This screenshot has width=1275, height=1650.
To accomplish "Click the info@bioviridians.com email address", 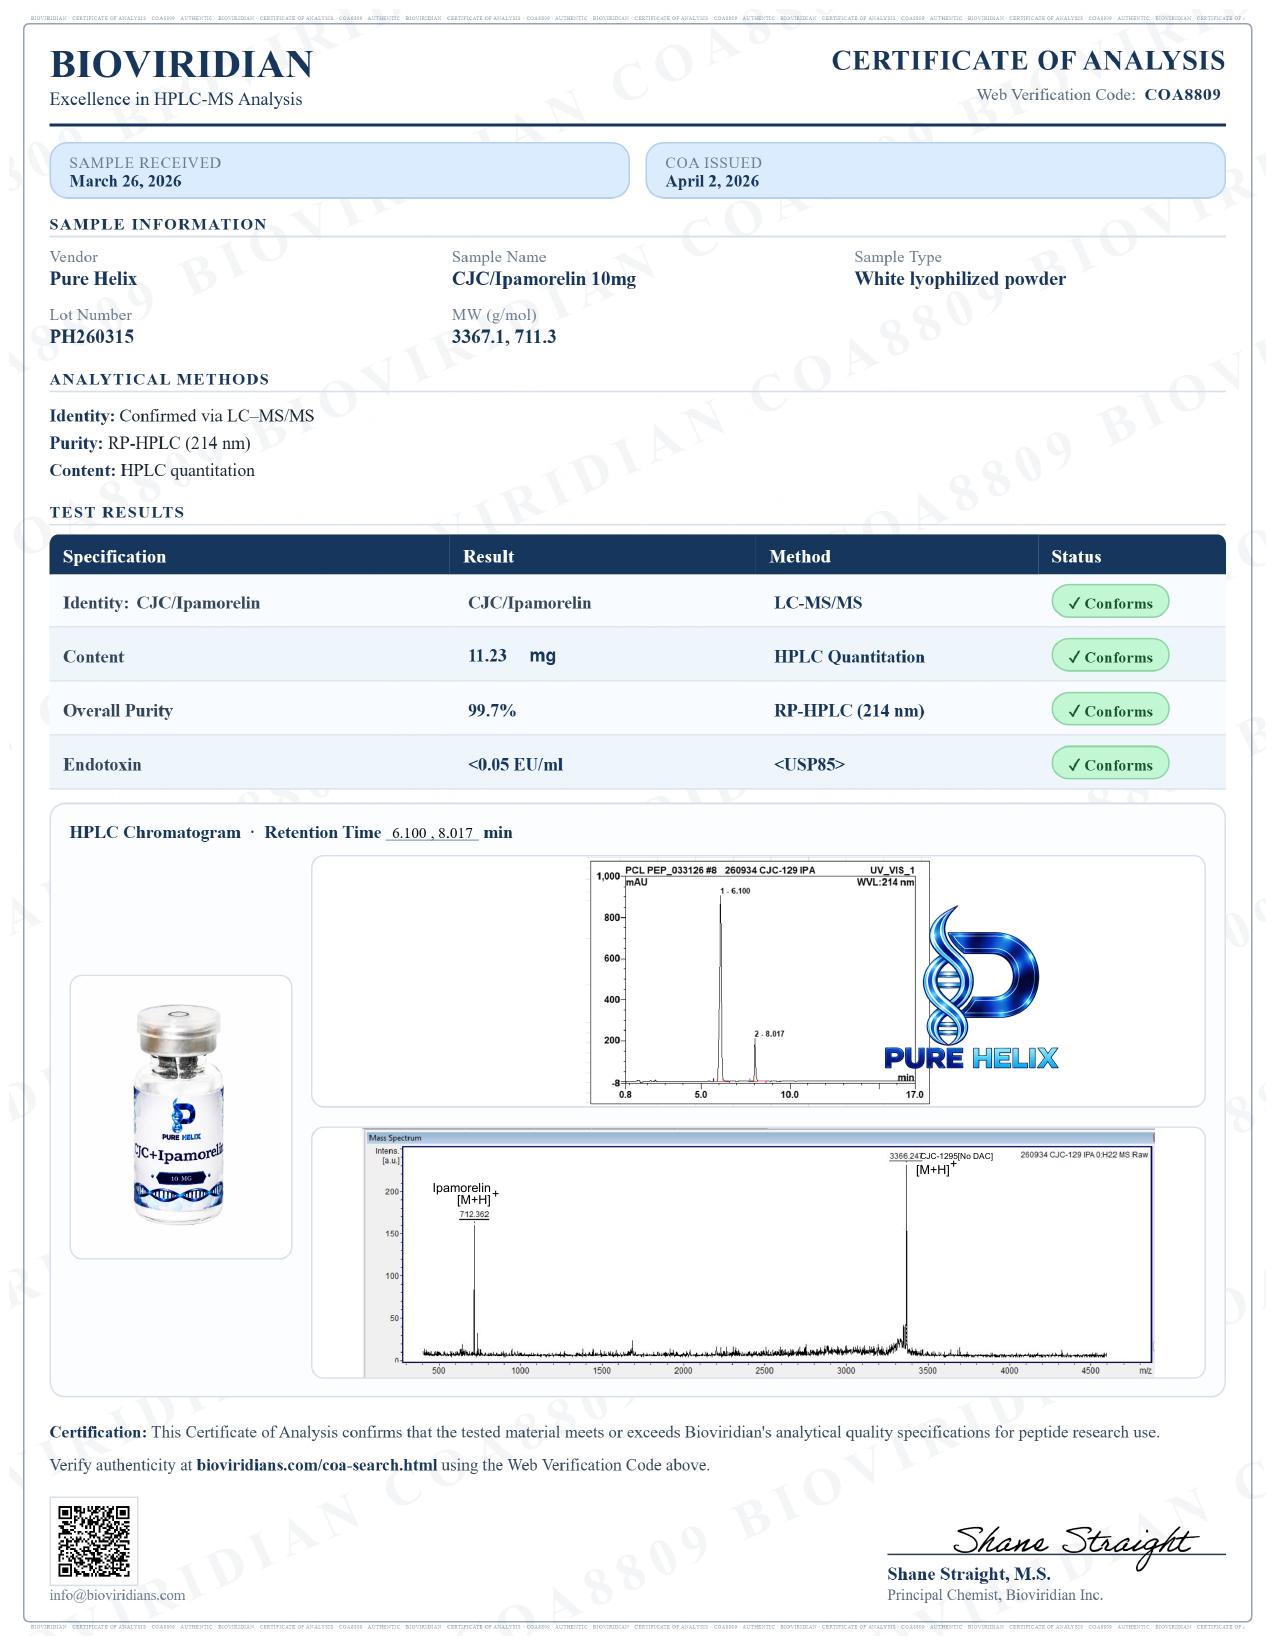I will coord(117,1596).
